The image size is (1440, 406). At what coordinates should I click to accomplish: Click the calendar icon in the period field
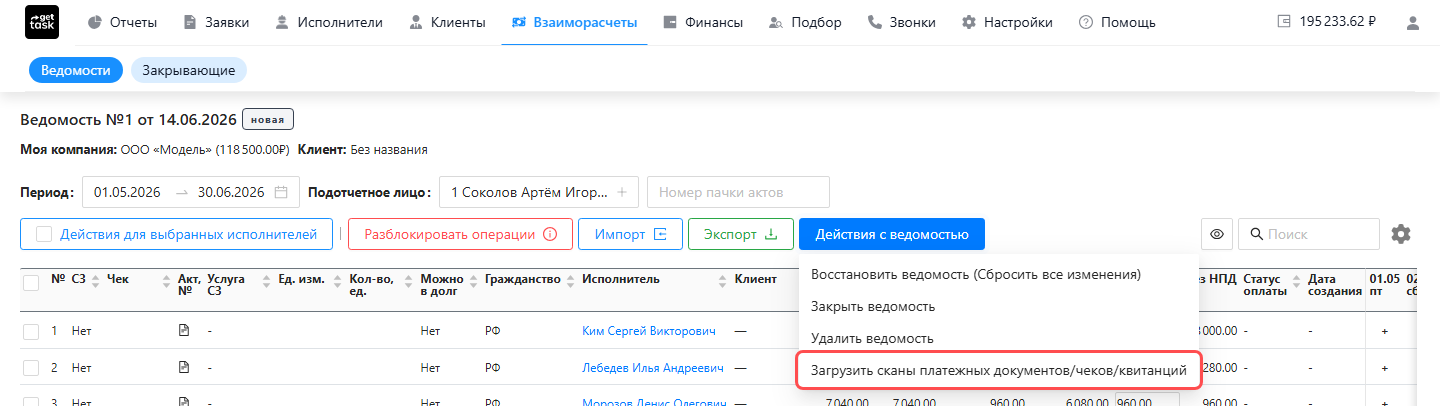click(281, 192)
